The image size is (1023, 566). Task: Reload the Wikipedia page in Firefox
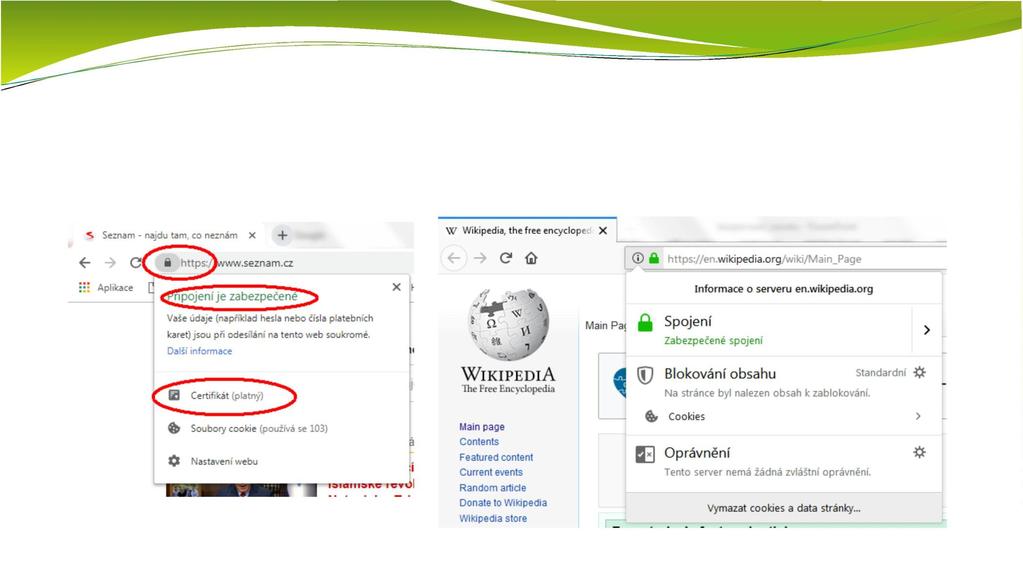pos(506,258)
